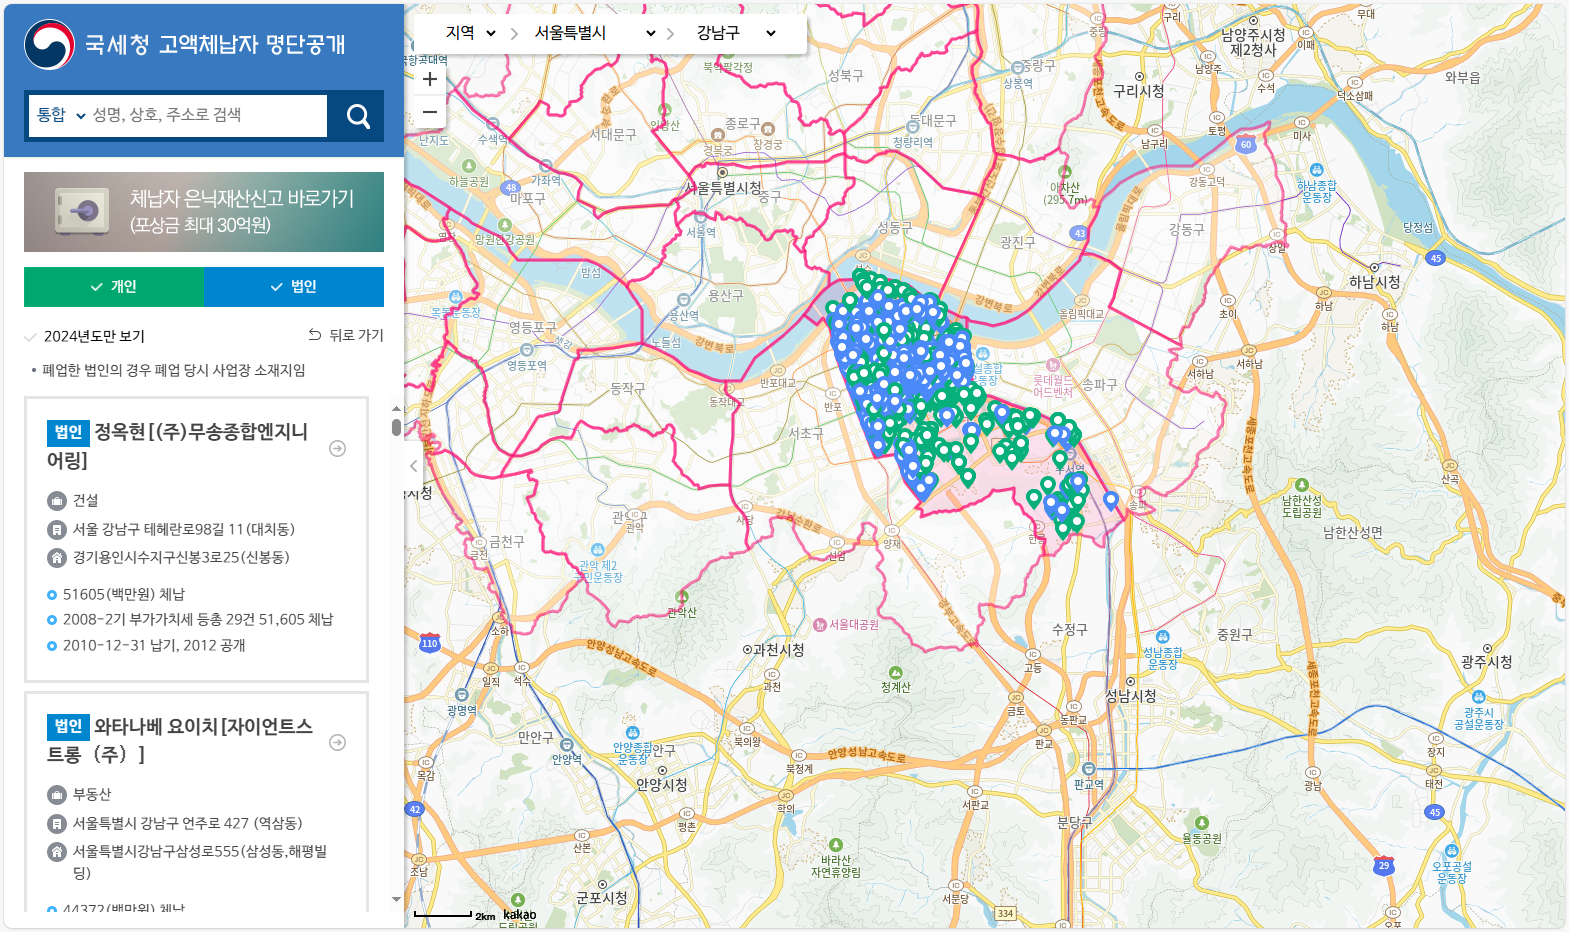Screen dimensions: 1569x932
Task: Collapse the side panel with left chevron
Action: 414,466
